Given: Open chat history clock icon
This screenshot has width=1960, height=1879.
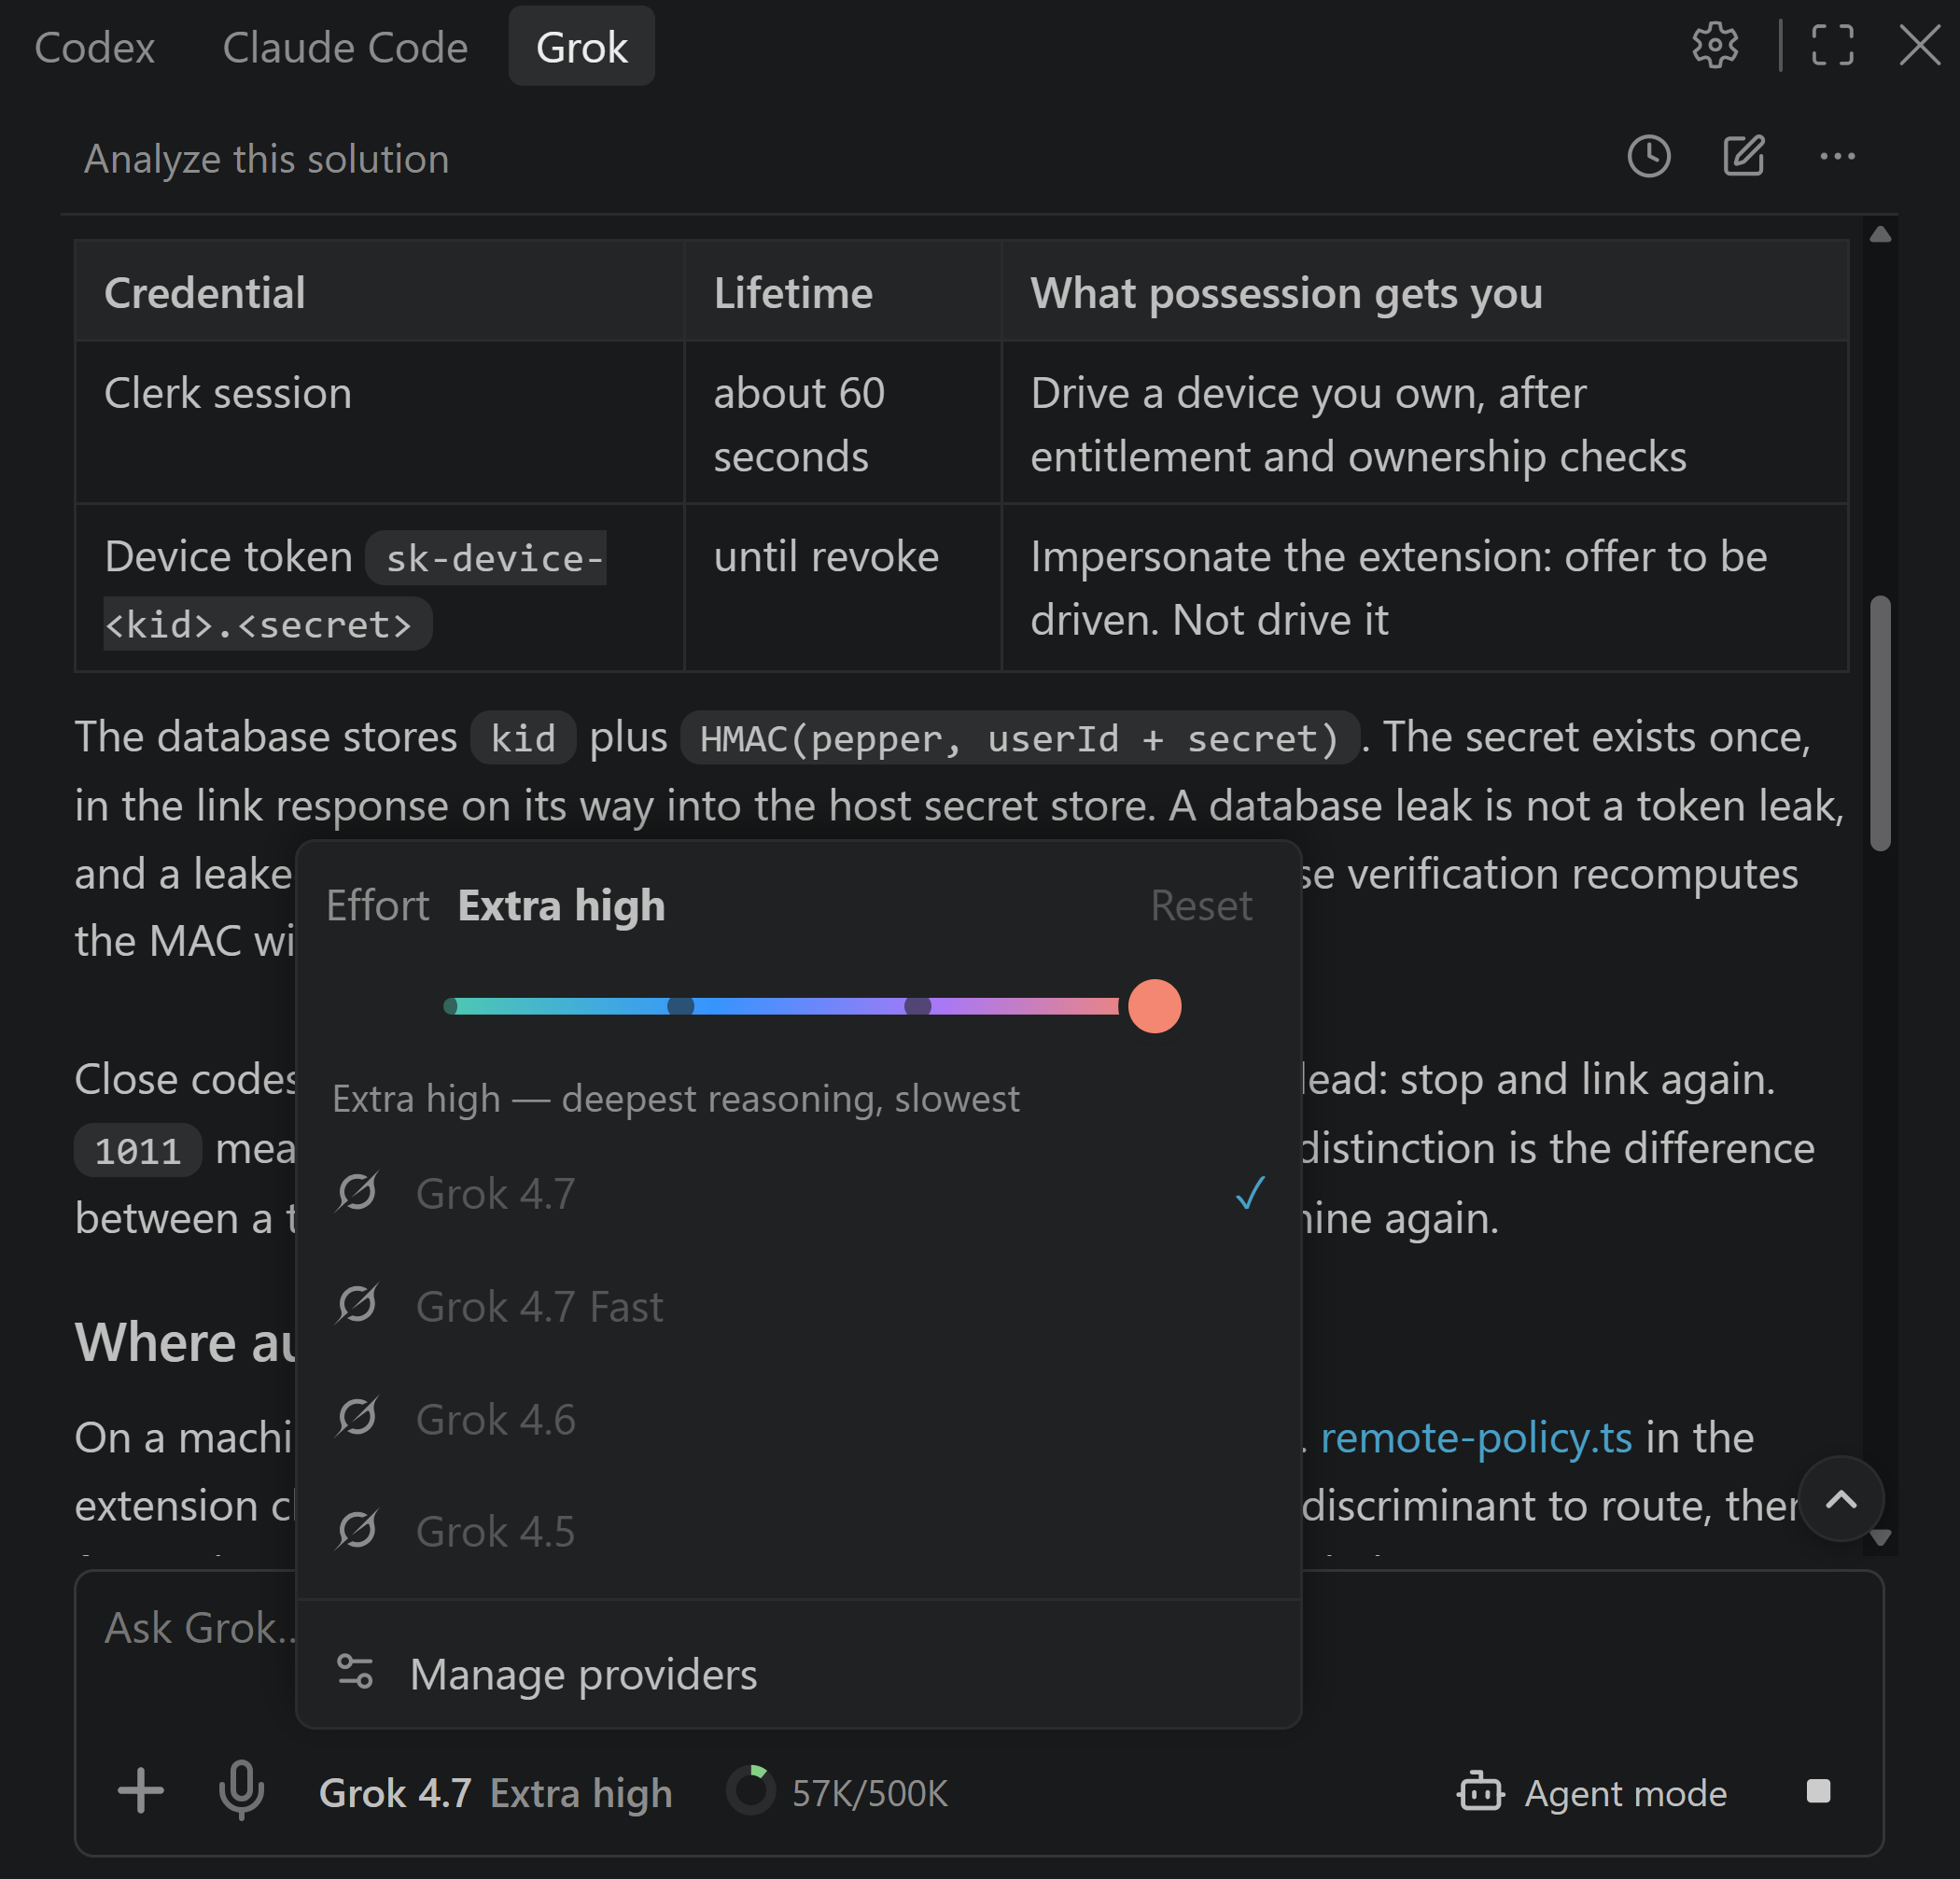Looking at the screenshot, I should [x=1648, y=157].
